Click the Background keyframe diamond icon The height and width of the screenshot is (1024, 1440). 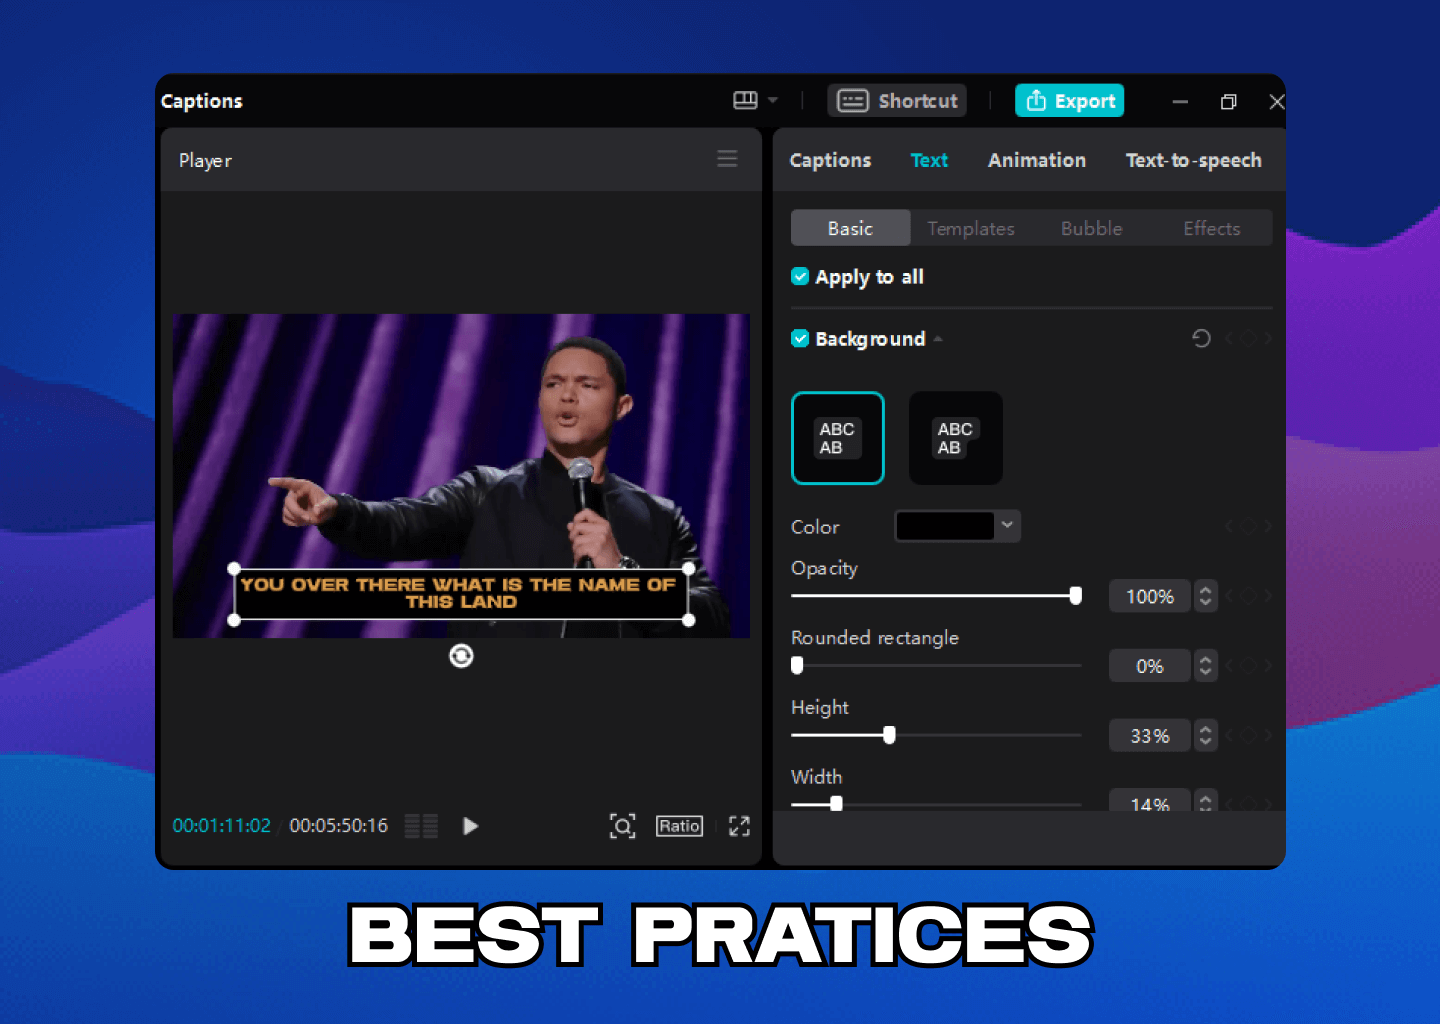[x=1248, y=338]
